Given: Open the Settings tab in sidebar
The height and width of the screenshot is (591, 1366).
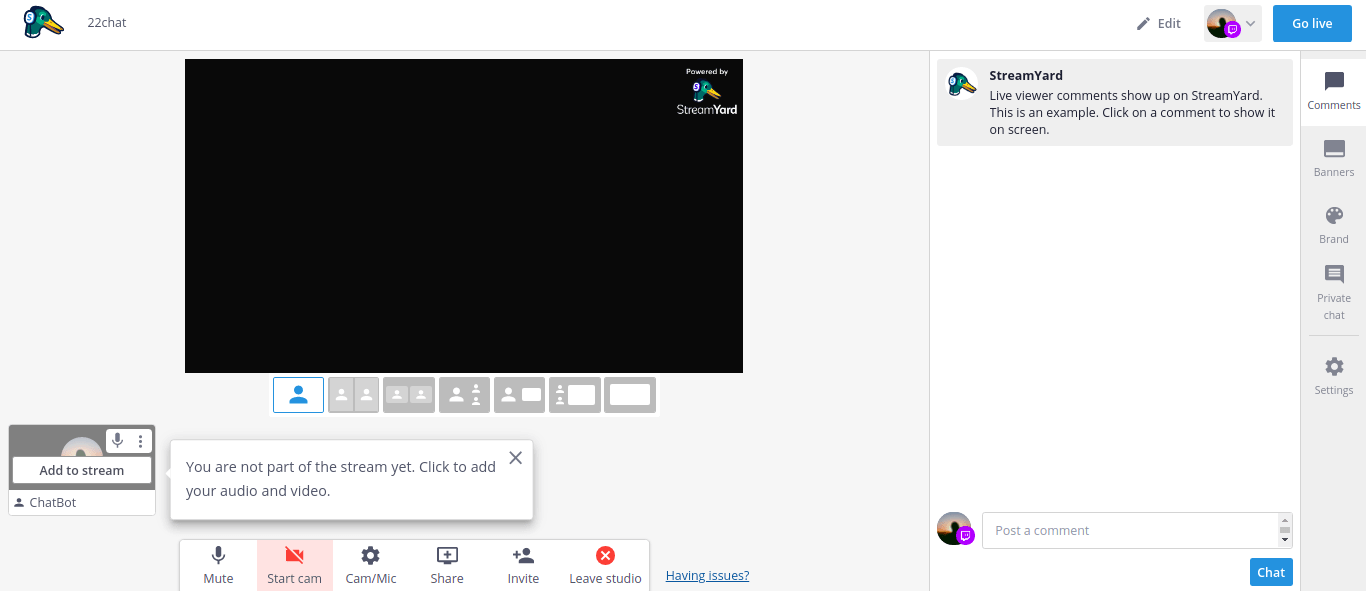Looking at the screenshot, I should tap(1334, 376).
